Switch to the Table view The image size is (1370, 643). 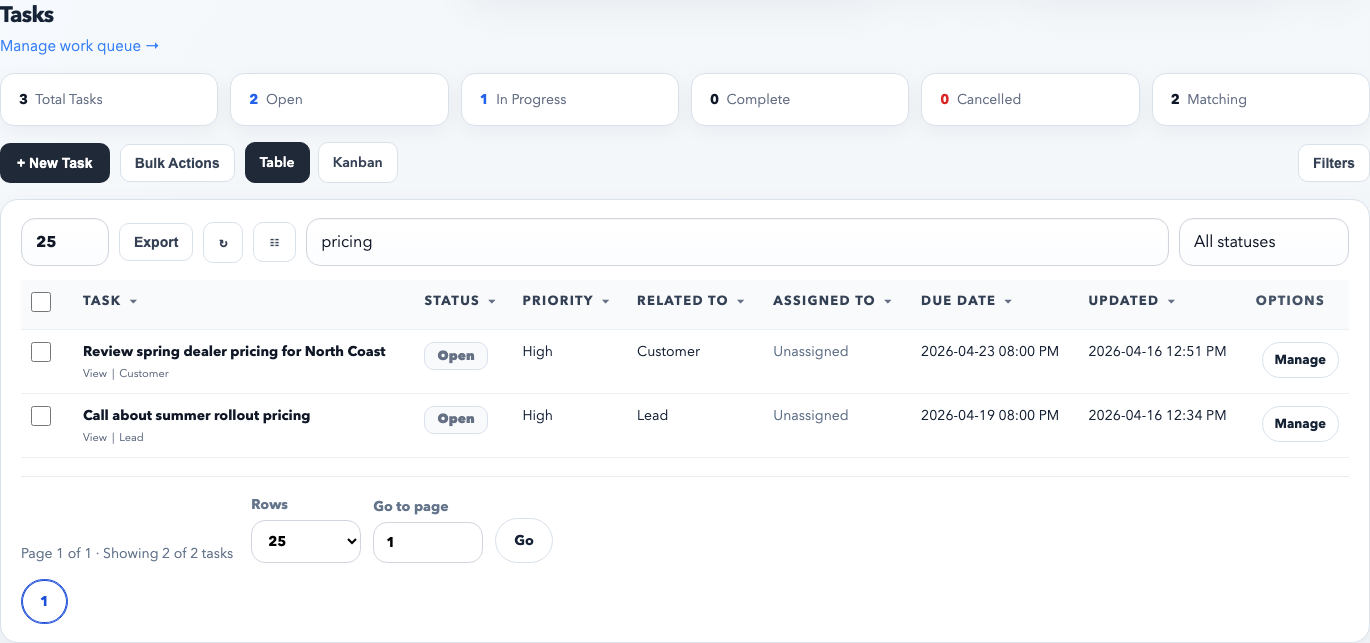pos(277,162)
